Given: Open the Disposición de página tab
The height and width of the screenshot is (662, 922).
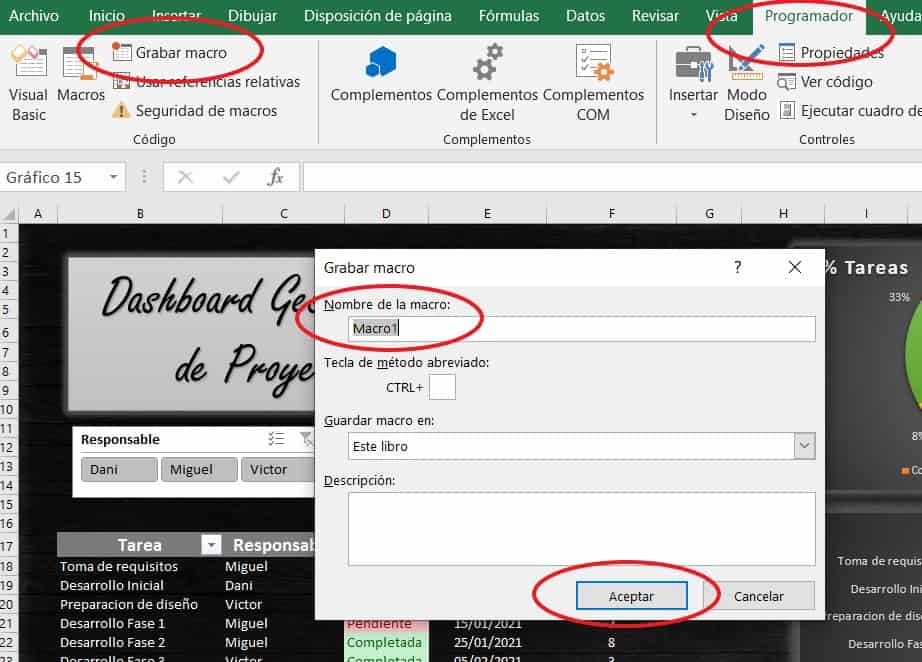Looking at the screenshot, I should [378, 16].
